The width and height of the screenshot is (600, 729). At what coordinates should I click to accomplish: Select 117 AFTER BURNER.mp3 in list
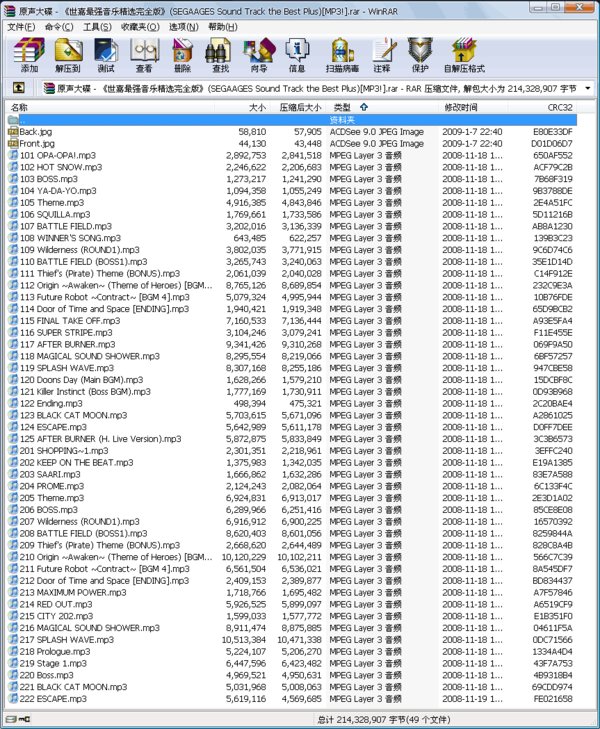point(292,345)
